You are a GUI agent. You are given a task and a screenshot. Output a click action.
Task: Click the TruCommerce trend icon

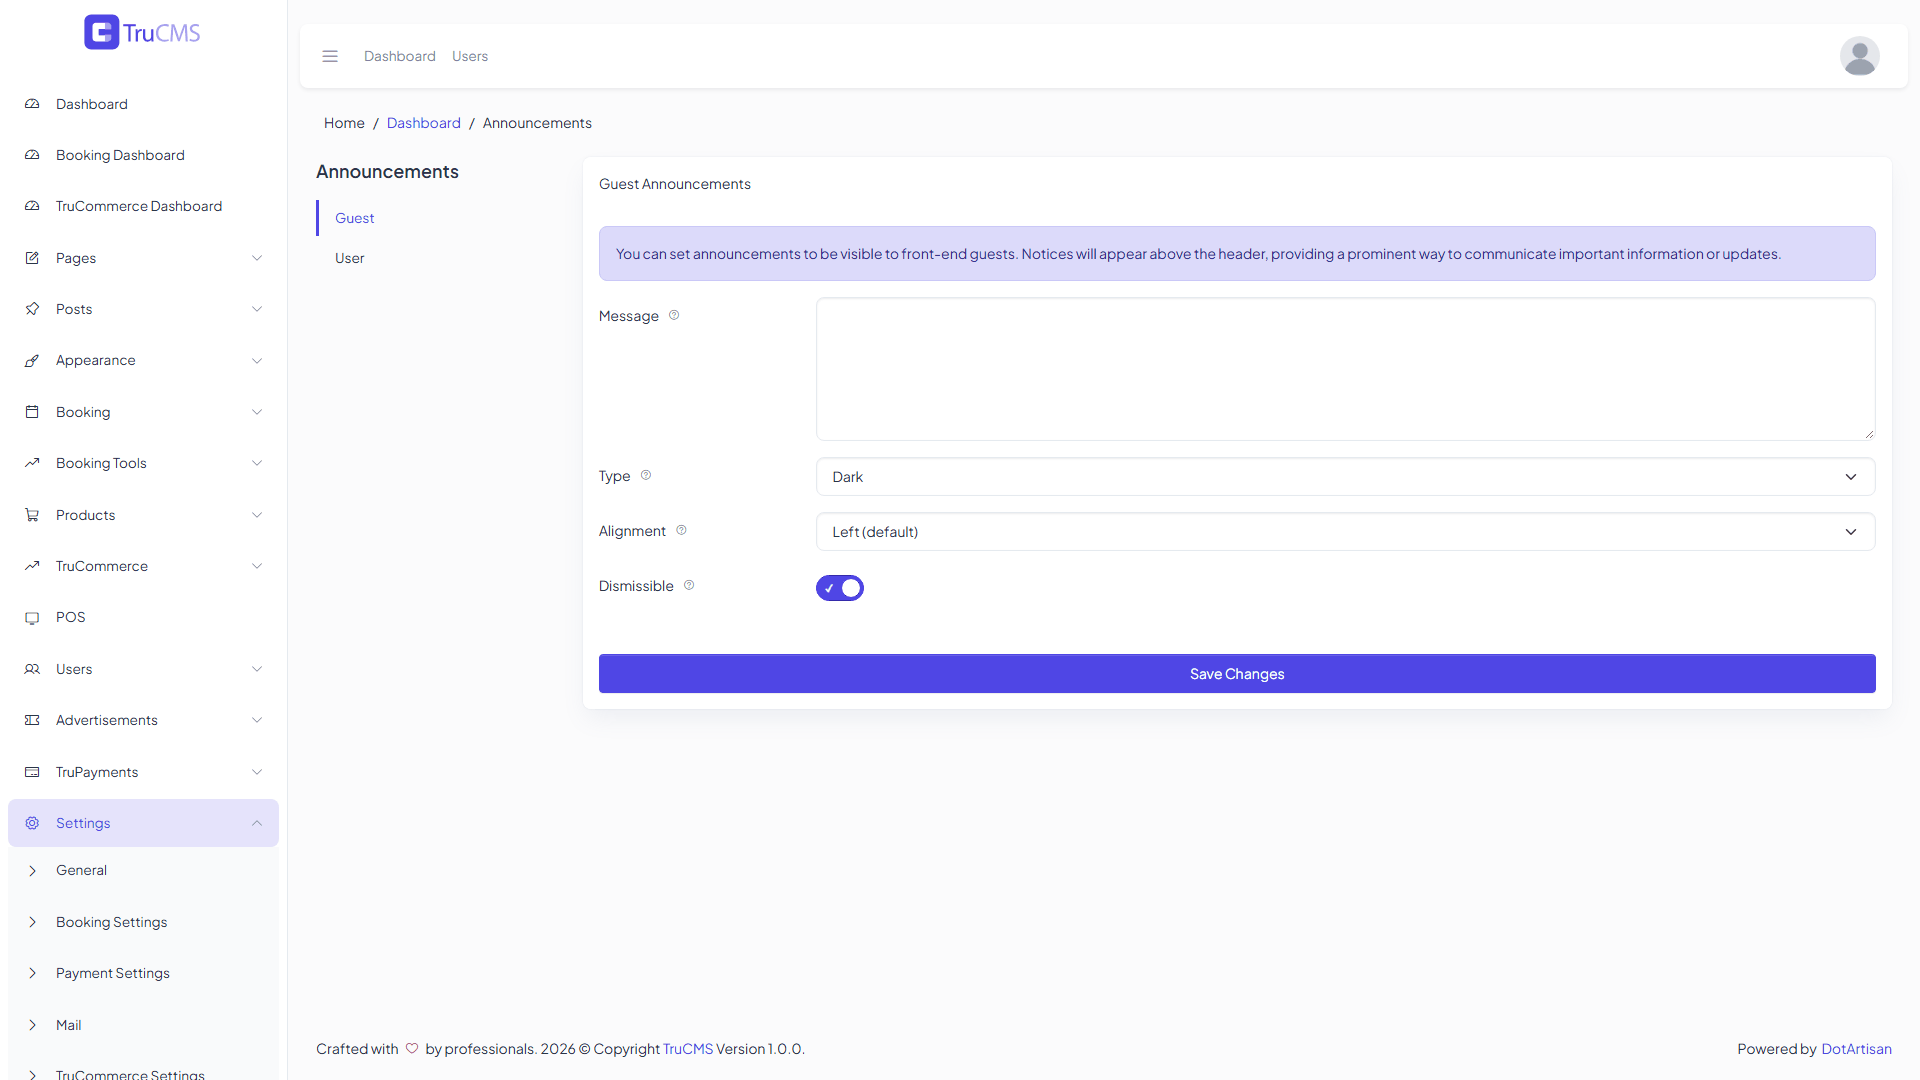coord(32,566)
